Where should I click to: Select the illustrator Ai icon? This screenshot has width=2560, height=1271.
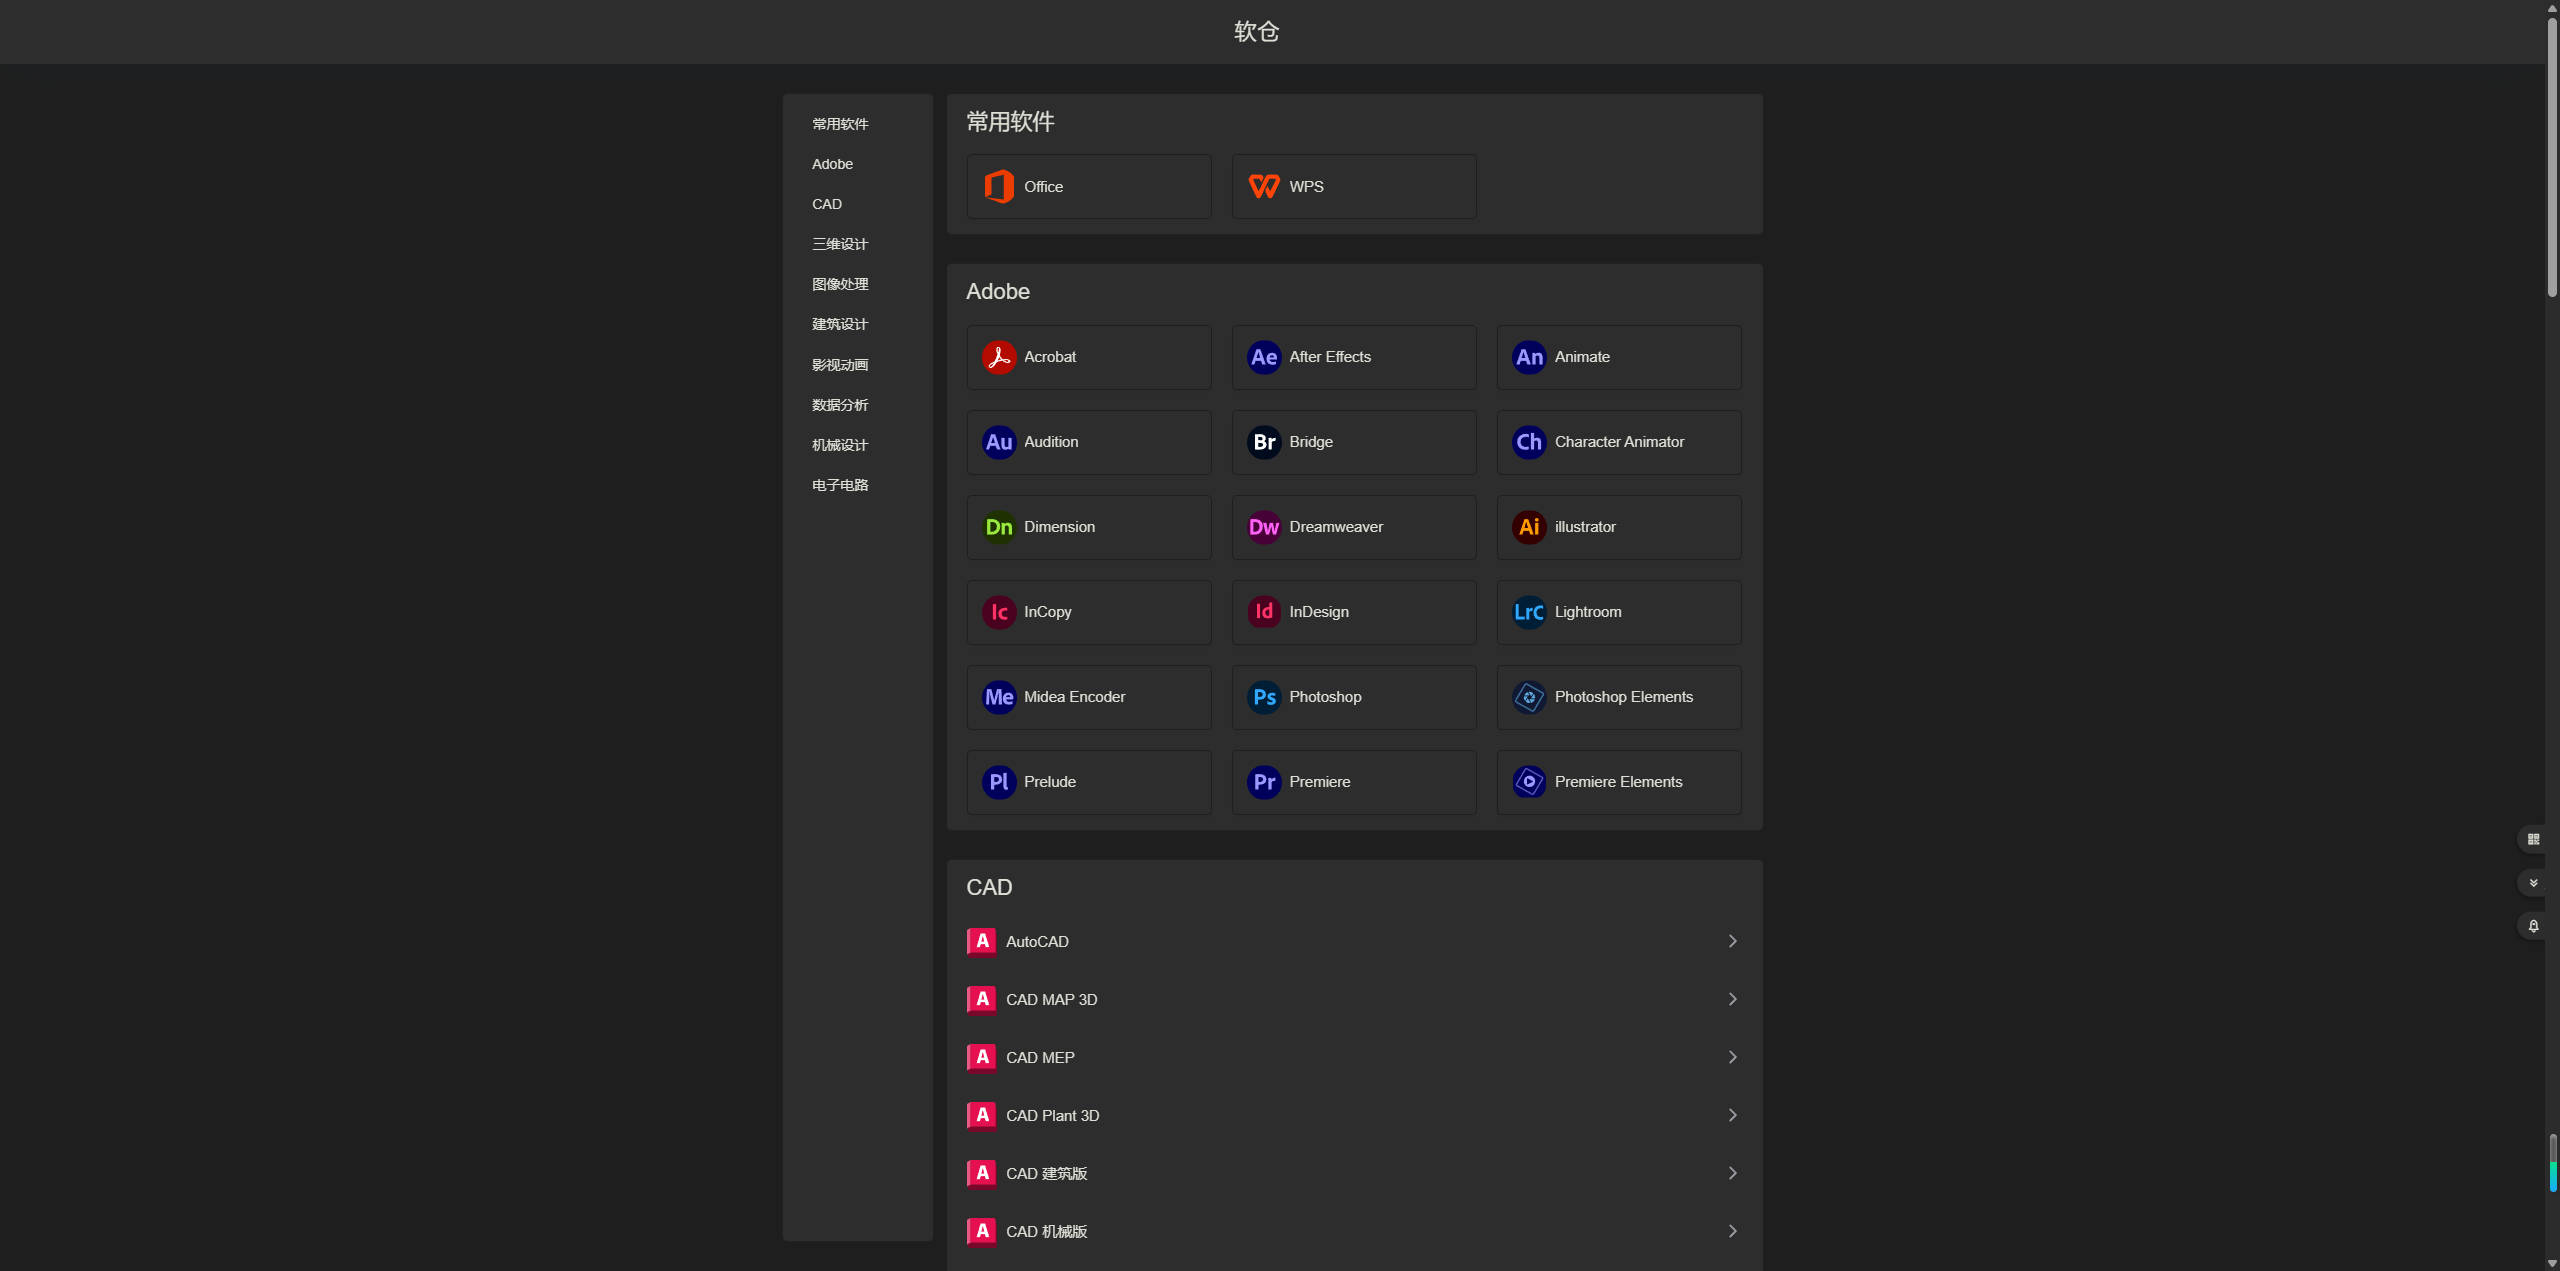coord(1529,527)
